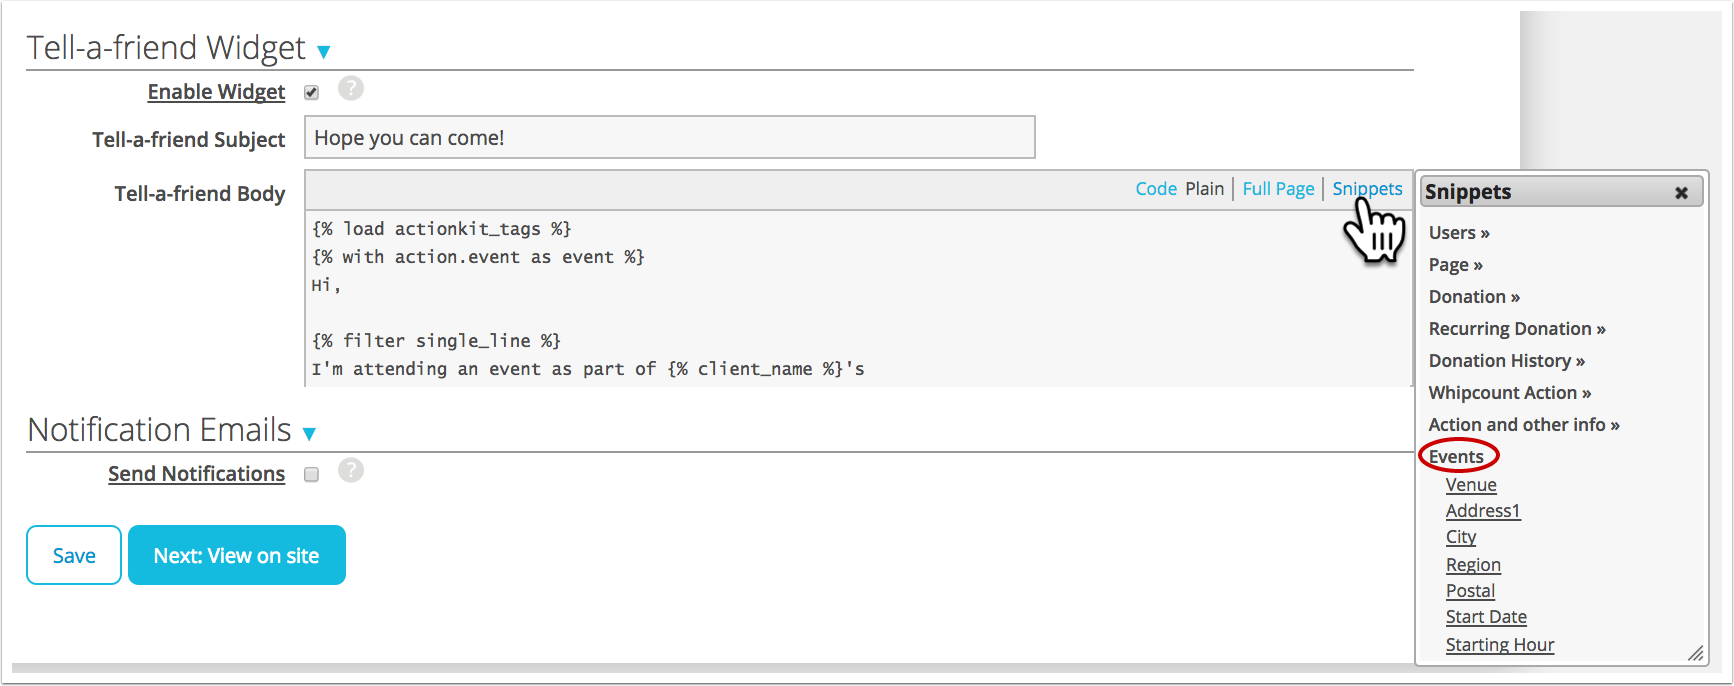Switch editor to Code view
Image resolution: width=1734 pixels, height=686 pixels.
click(x=1155, y=189)
